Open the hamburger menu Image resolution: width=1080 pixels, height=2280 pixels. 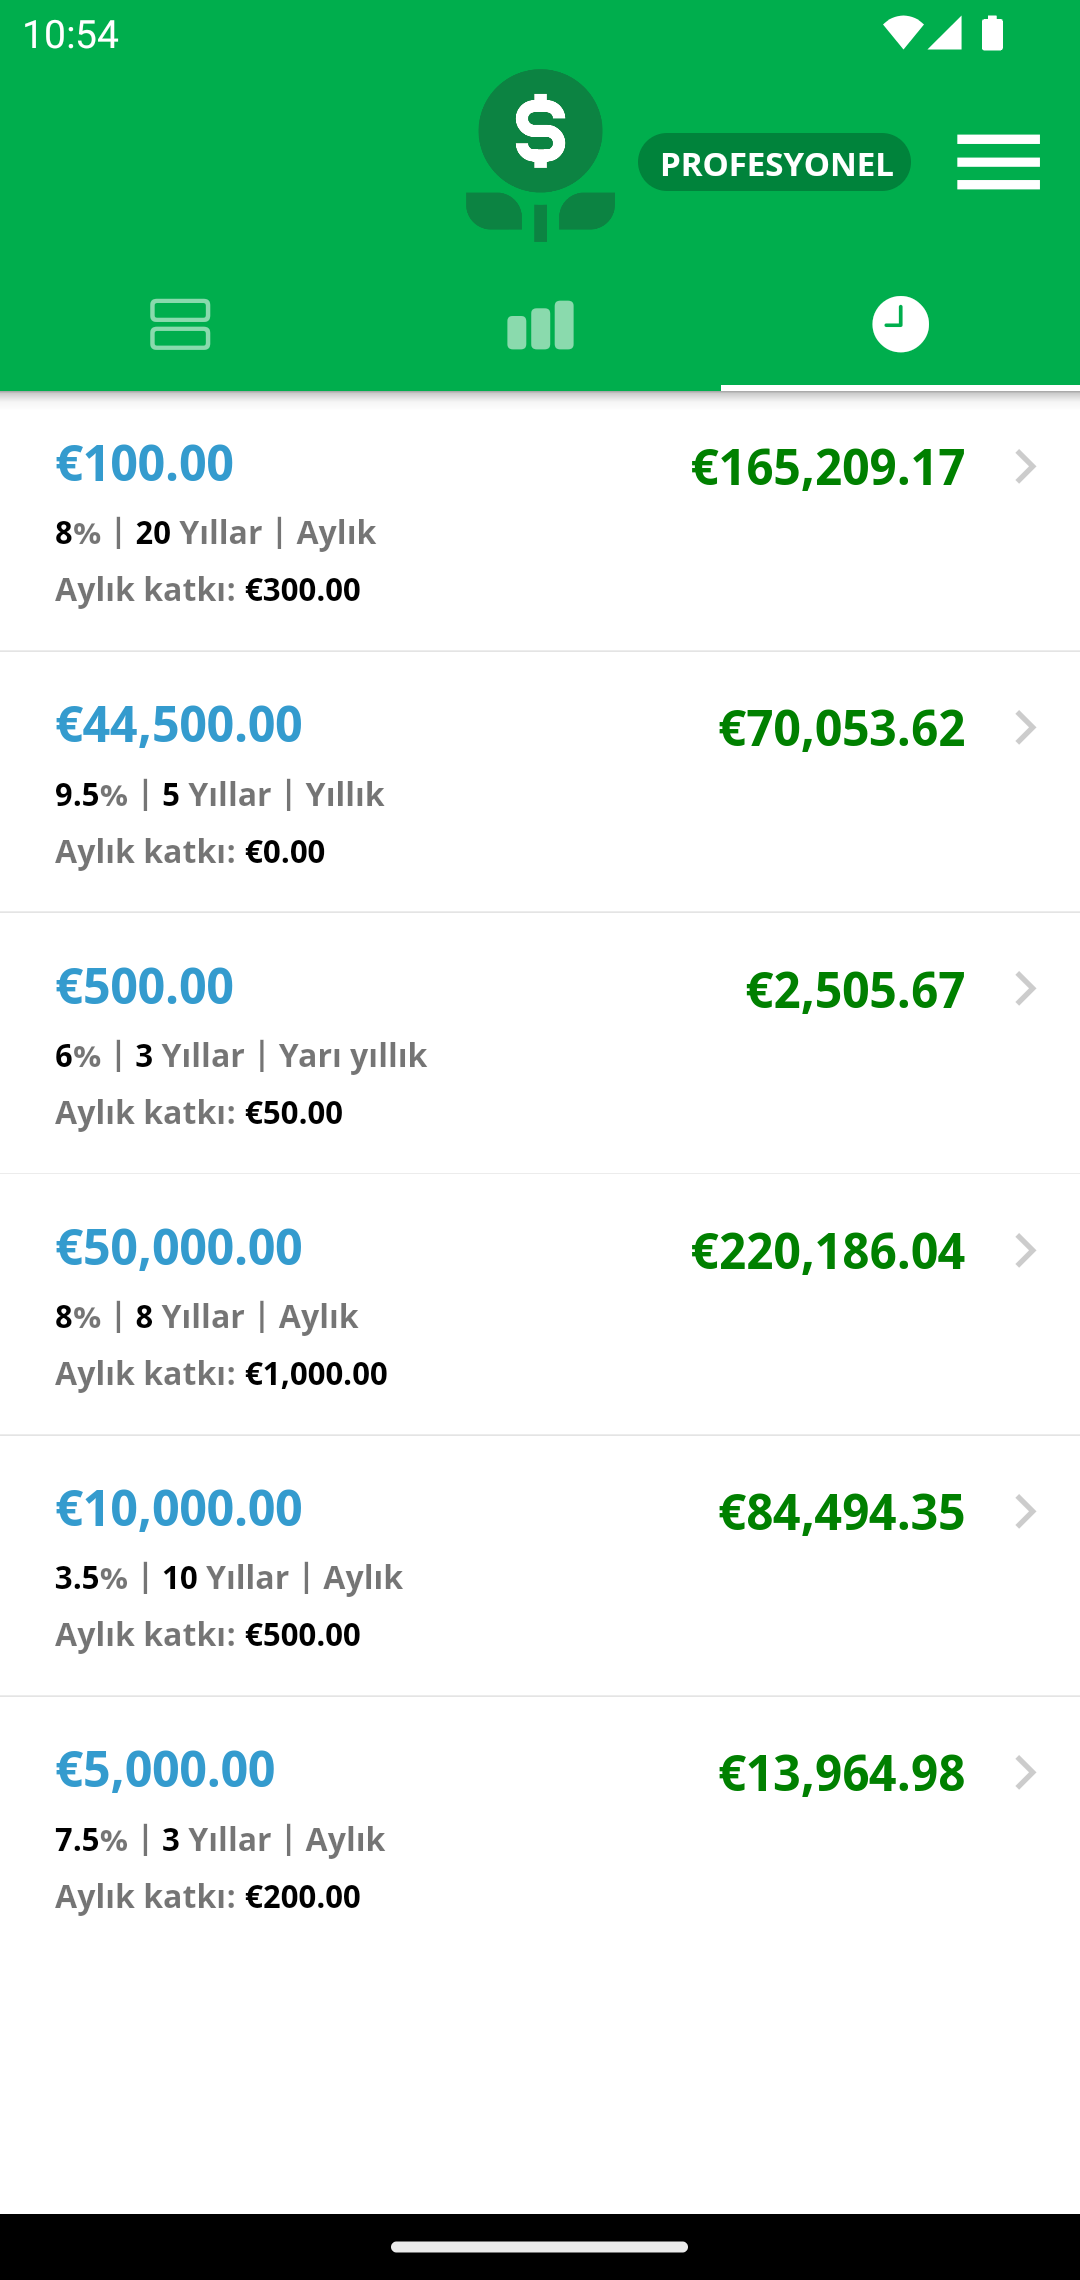click(998, 162)
